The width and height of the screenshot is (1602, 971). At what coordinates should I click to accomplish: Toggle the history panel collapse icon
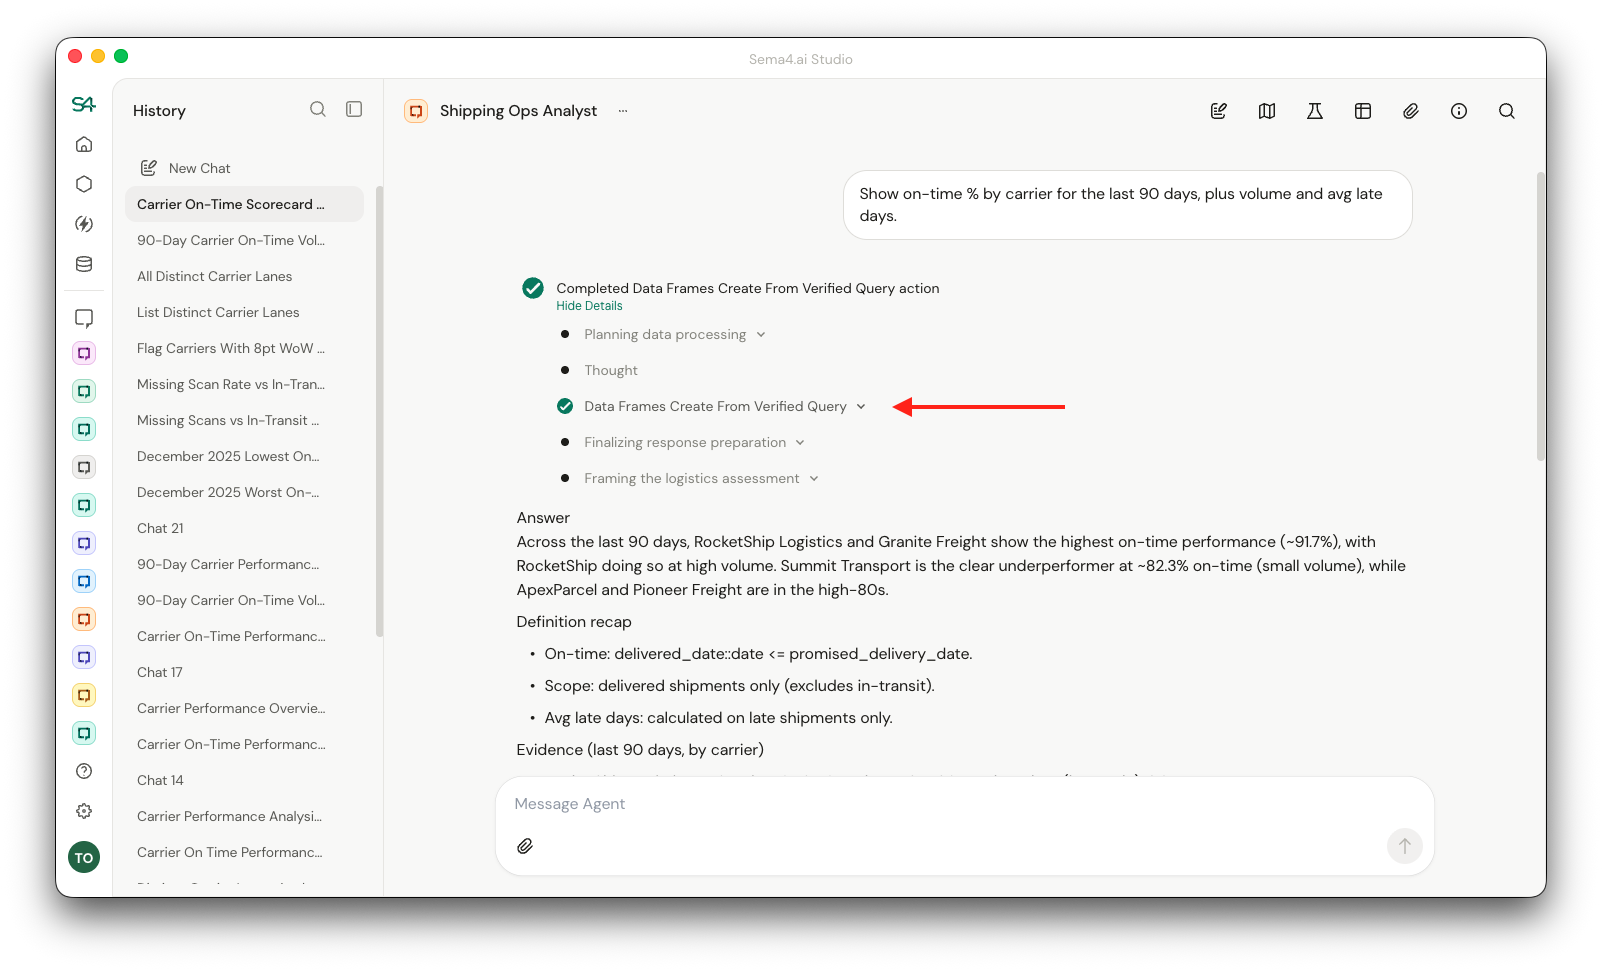[354, 108]
